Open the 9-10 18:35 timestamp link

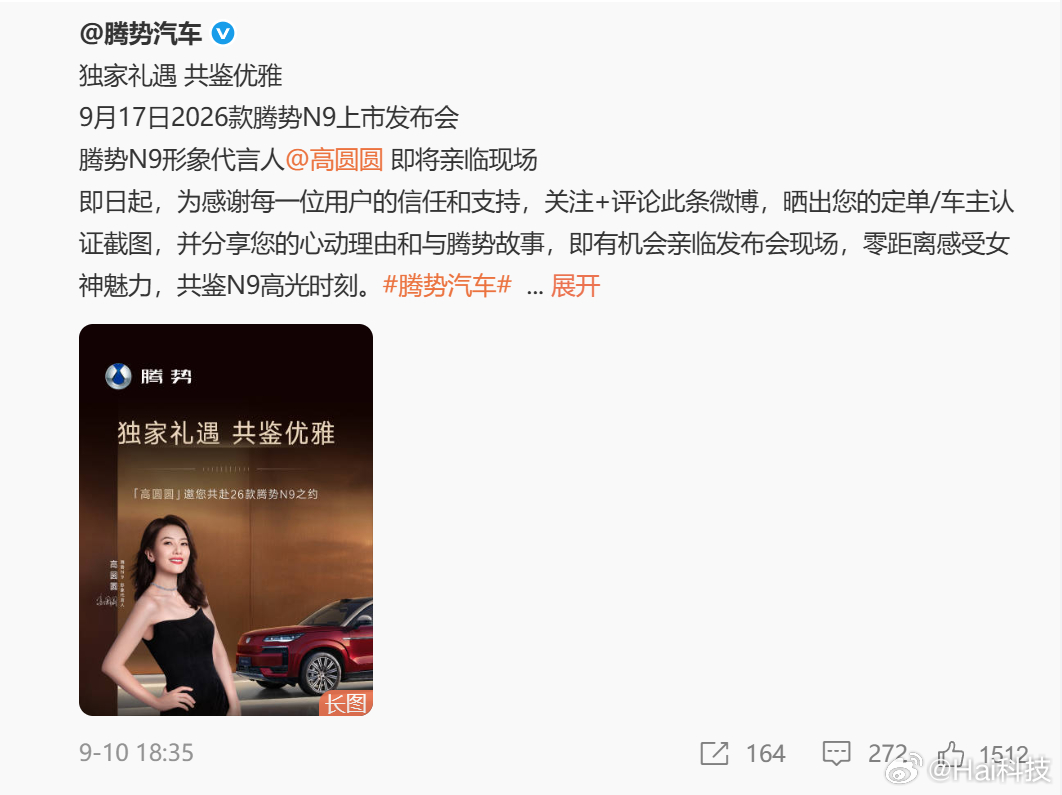pos(136,753)
